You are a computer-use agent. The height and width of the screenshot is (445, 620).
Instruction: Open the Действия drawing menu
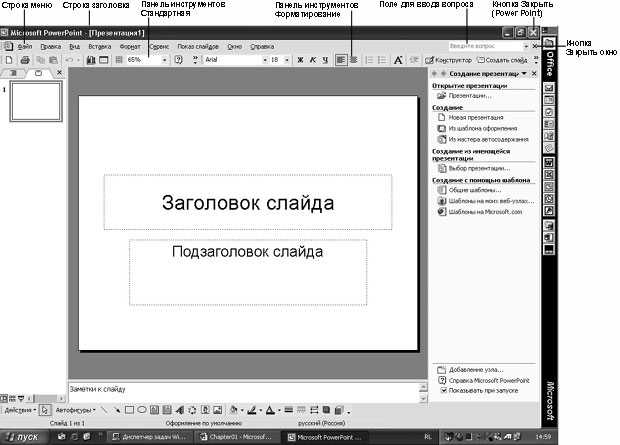tap(20, 410)
